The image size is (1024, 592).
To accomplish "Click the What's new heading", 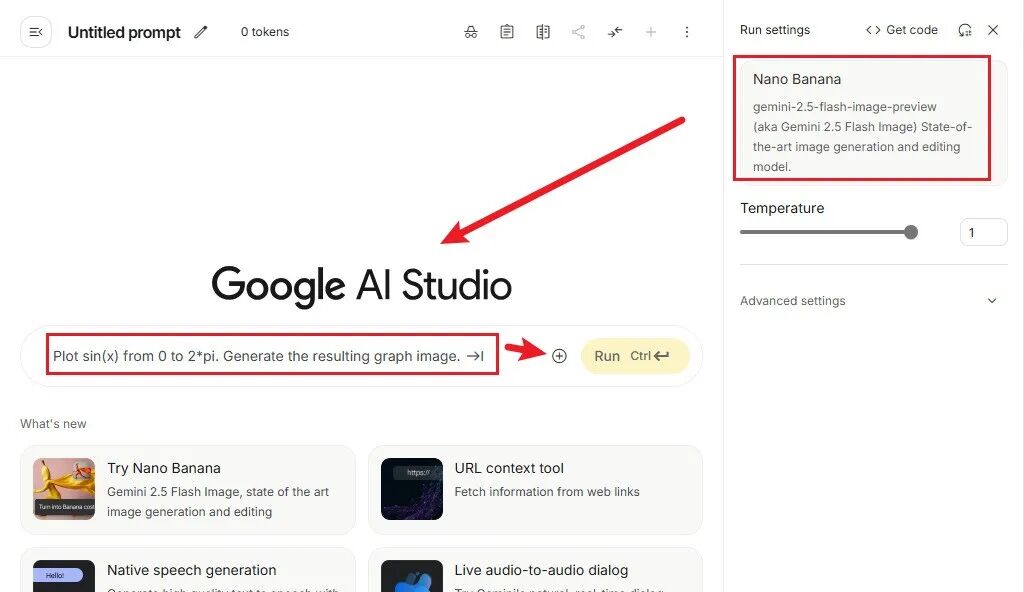I will pyautogui.click(x=53, y=423).
